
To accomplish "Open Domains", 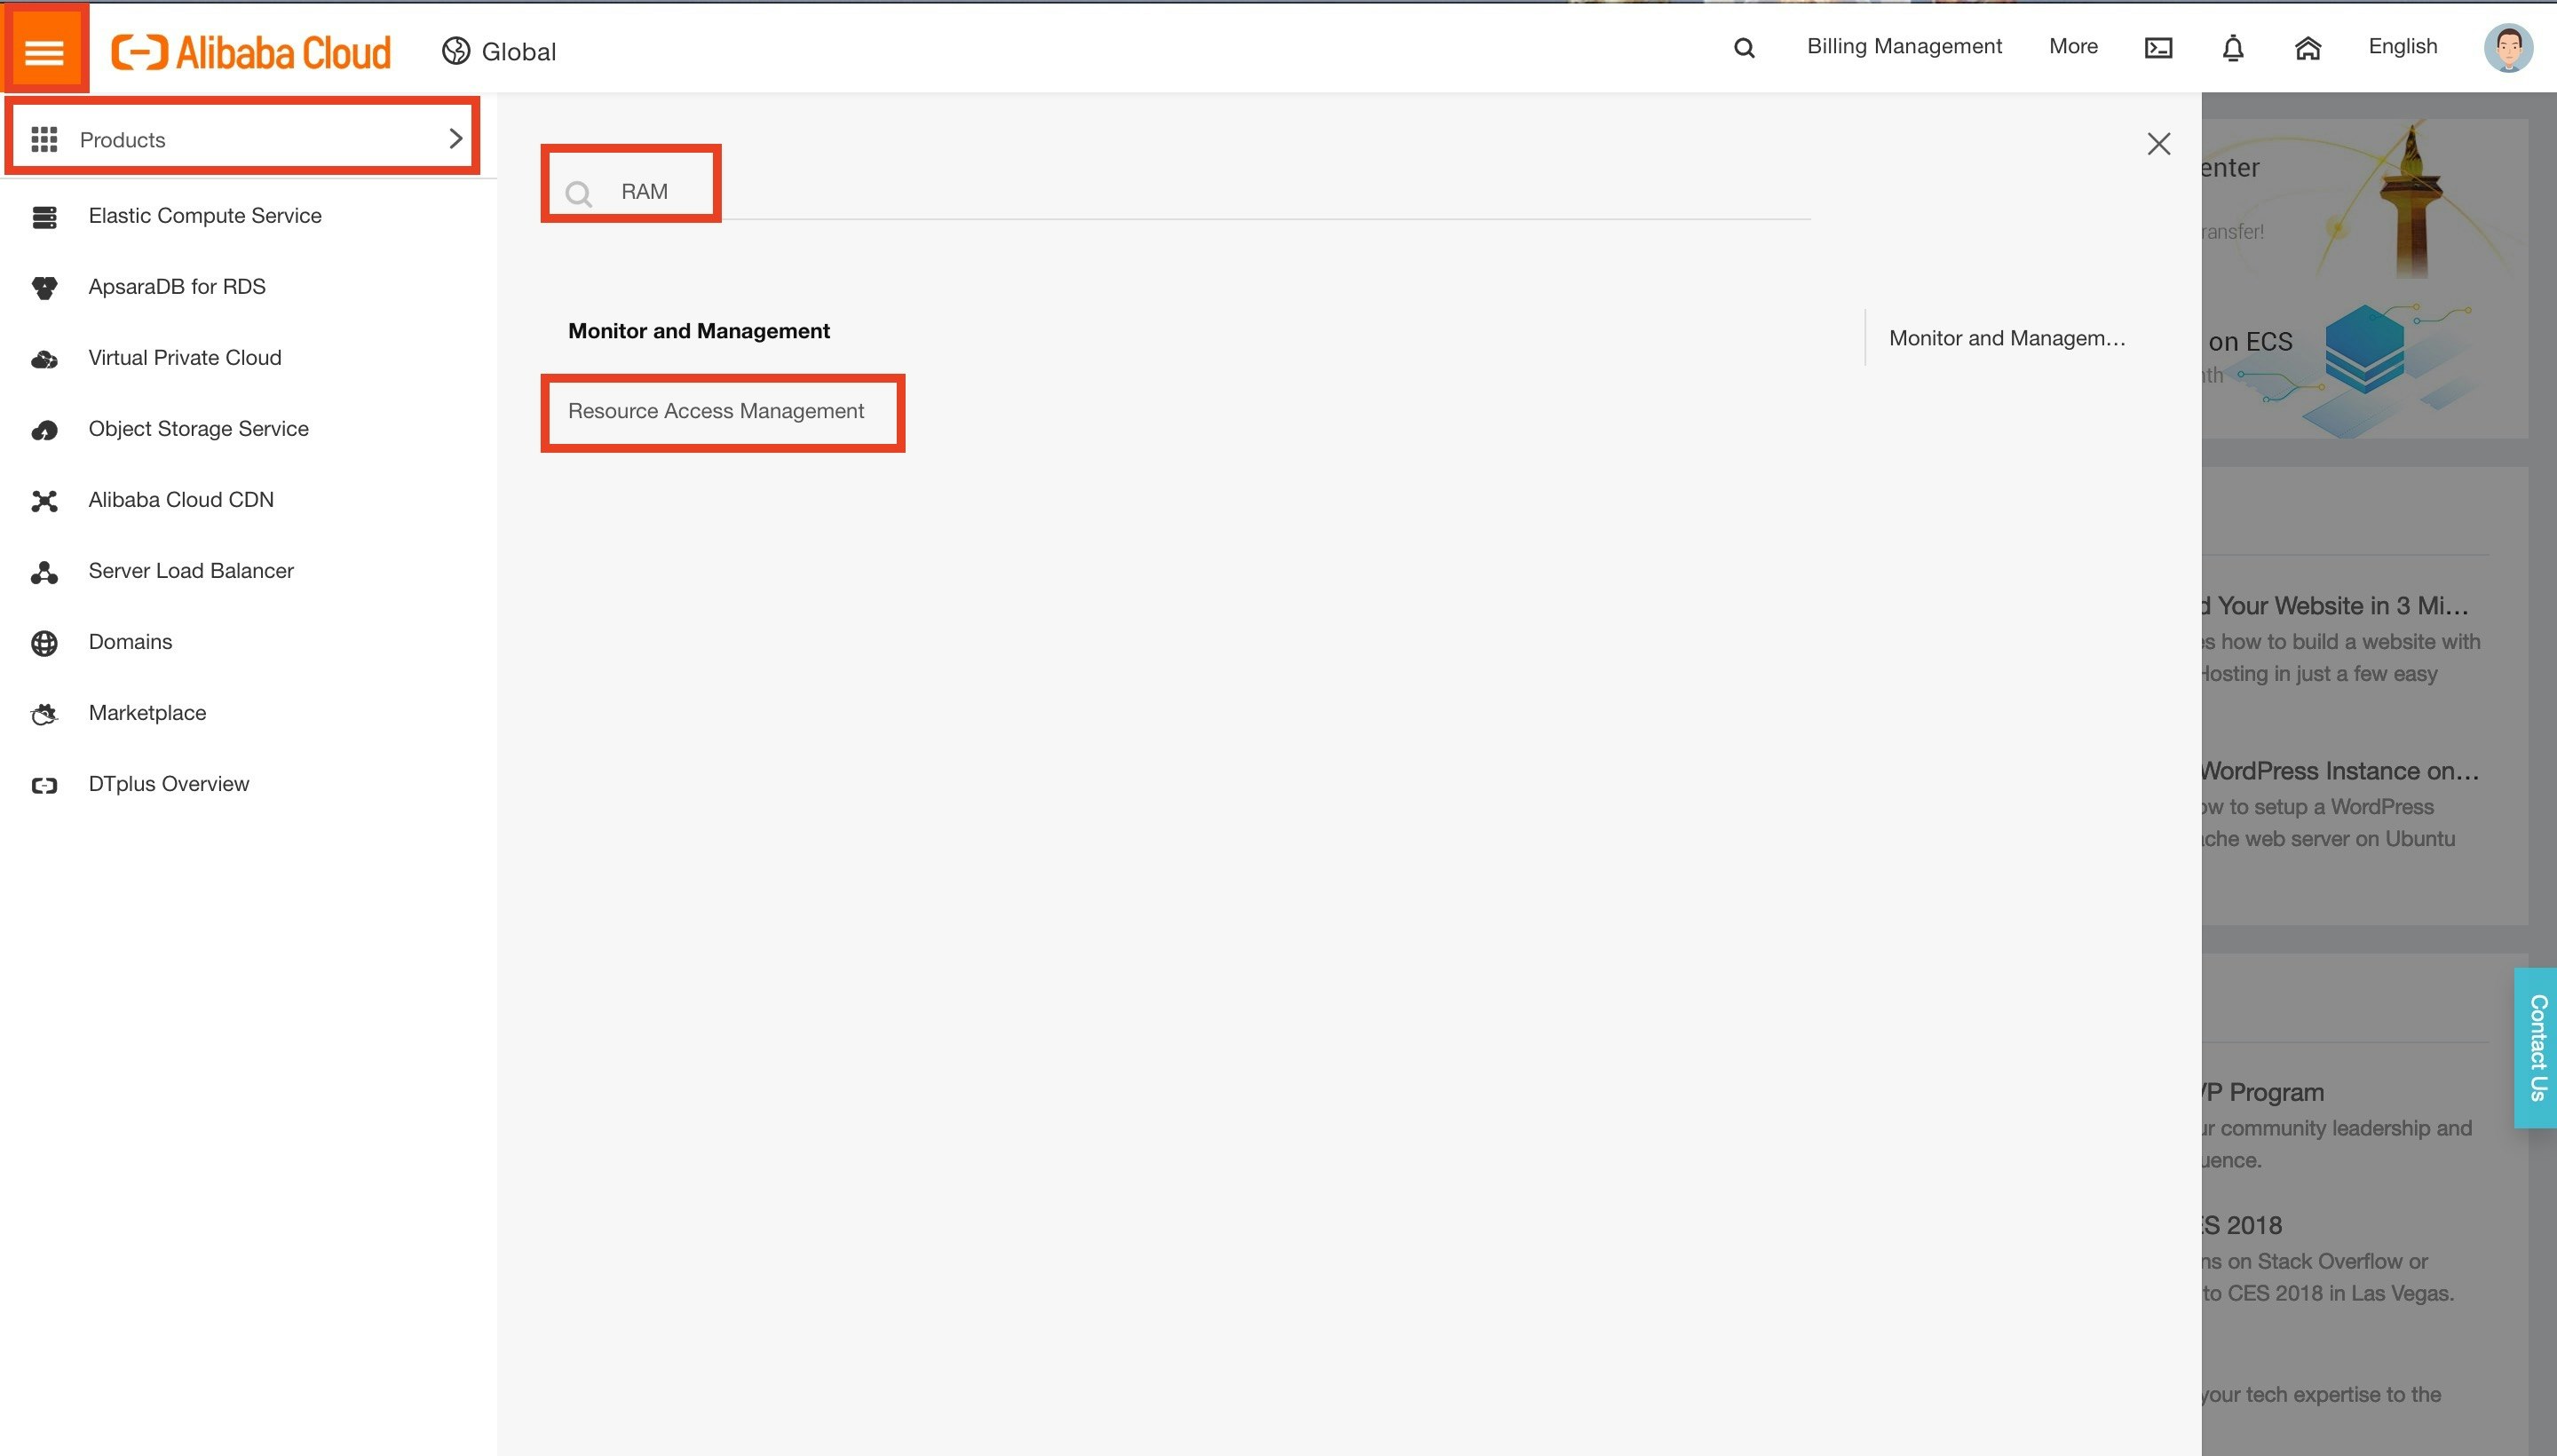I will click(130, 641).
